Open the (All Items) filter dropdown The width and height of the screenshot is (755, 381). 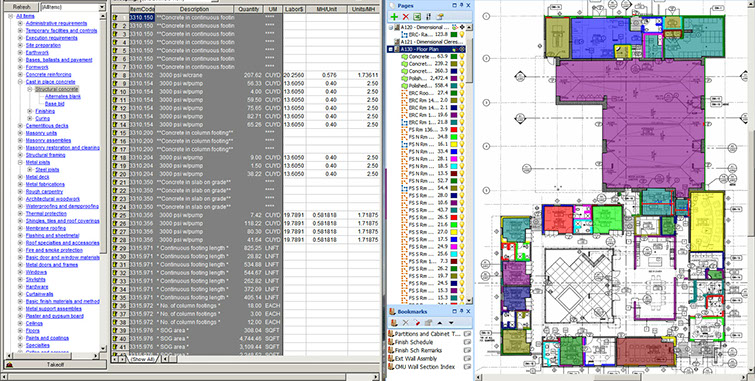click(102, 7)
